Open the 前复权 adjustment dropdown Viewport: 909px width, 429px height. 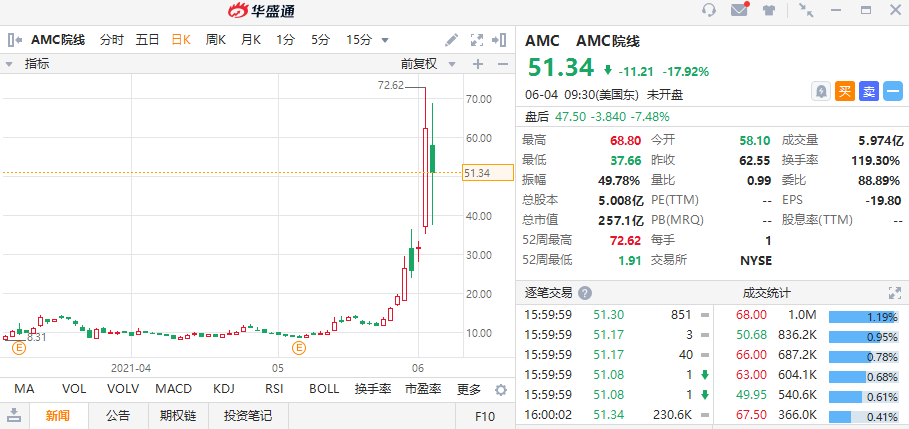428,64
